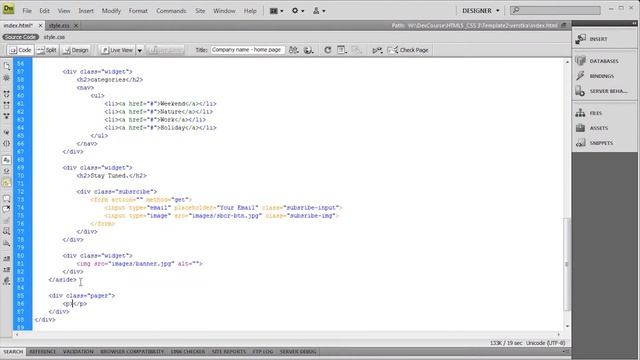Click Preview in Browser globe icon

click(x=309, y=50)
